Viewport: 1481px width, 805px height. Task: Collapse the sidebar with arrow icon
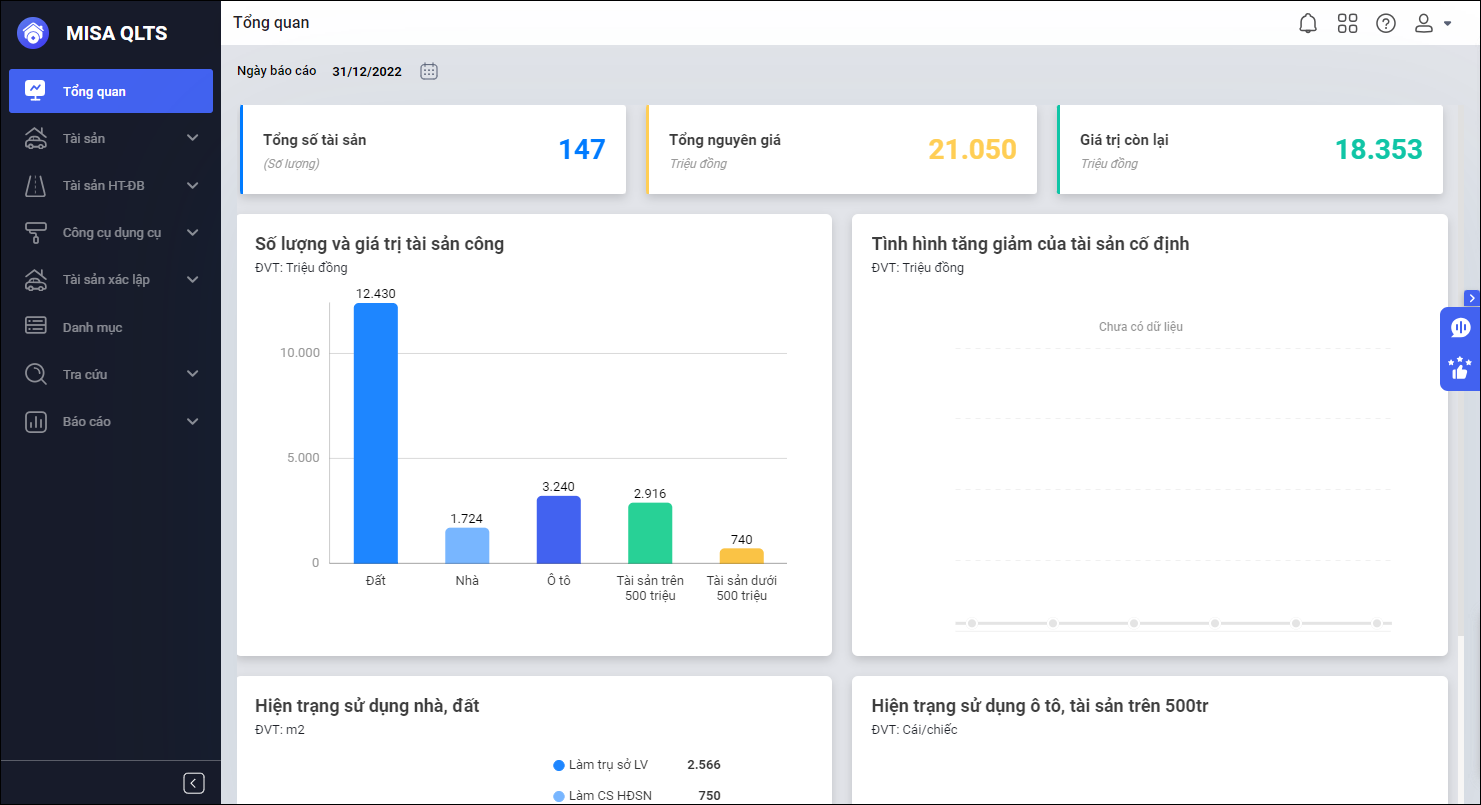pyautogui.click(x=194, y=783)
